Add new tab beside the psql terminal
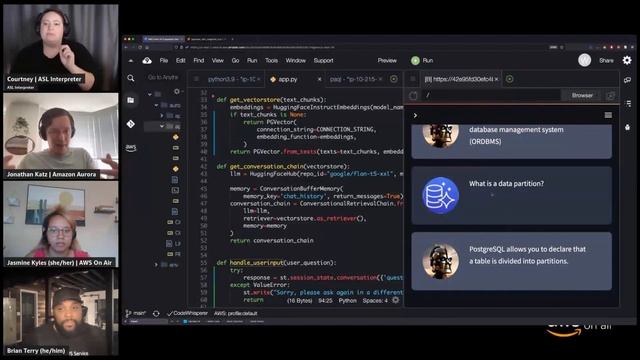 393,79
